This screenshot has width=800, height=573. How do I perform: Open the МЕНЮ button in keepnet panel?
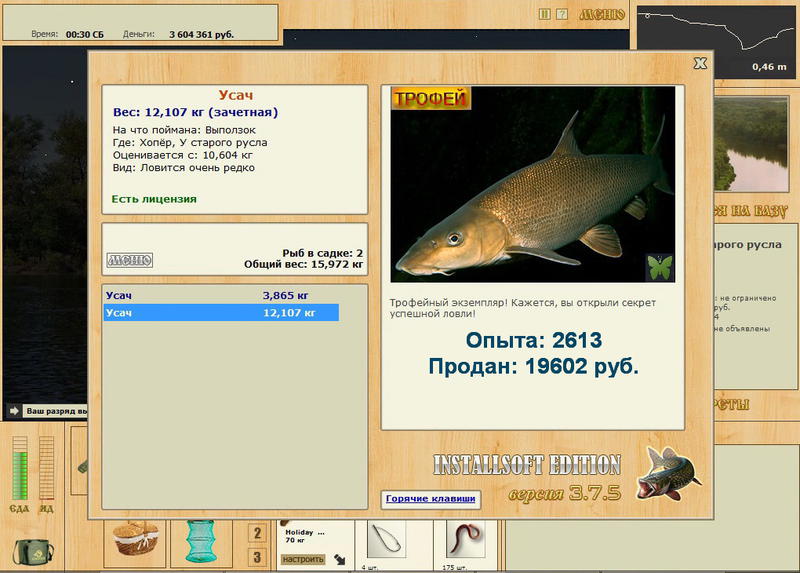pyautogui.click(x=130, y=260)
